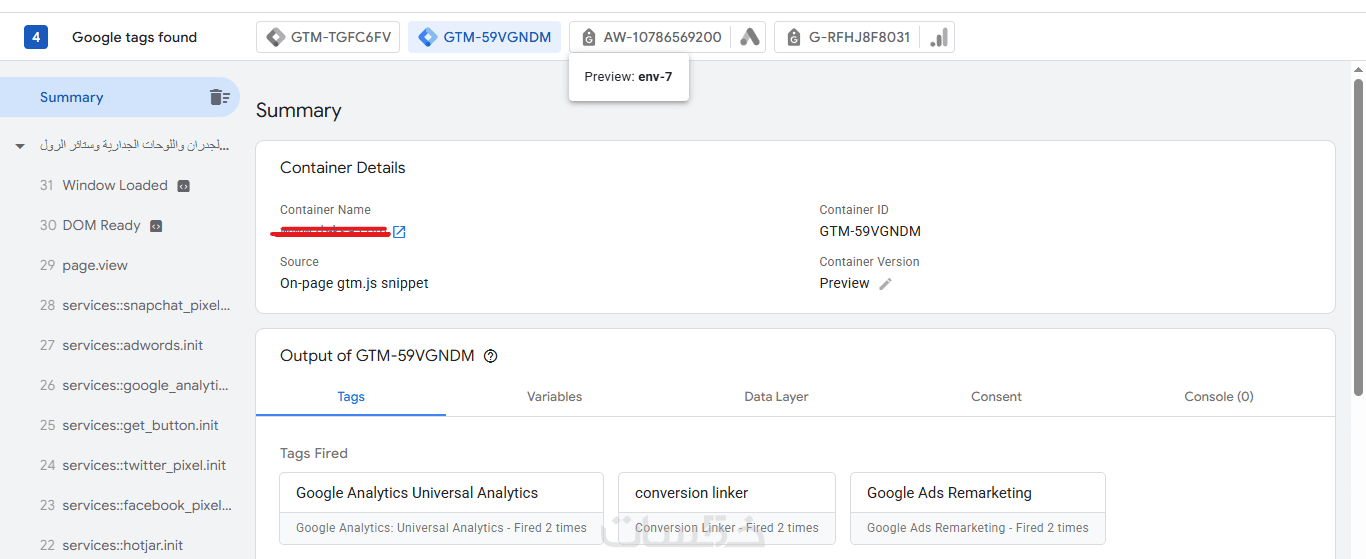
Task: Open the Google Ads Remarketing tag card
Action: (977, 507)
